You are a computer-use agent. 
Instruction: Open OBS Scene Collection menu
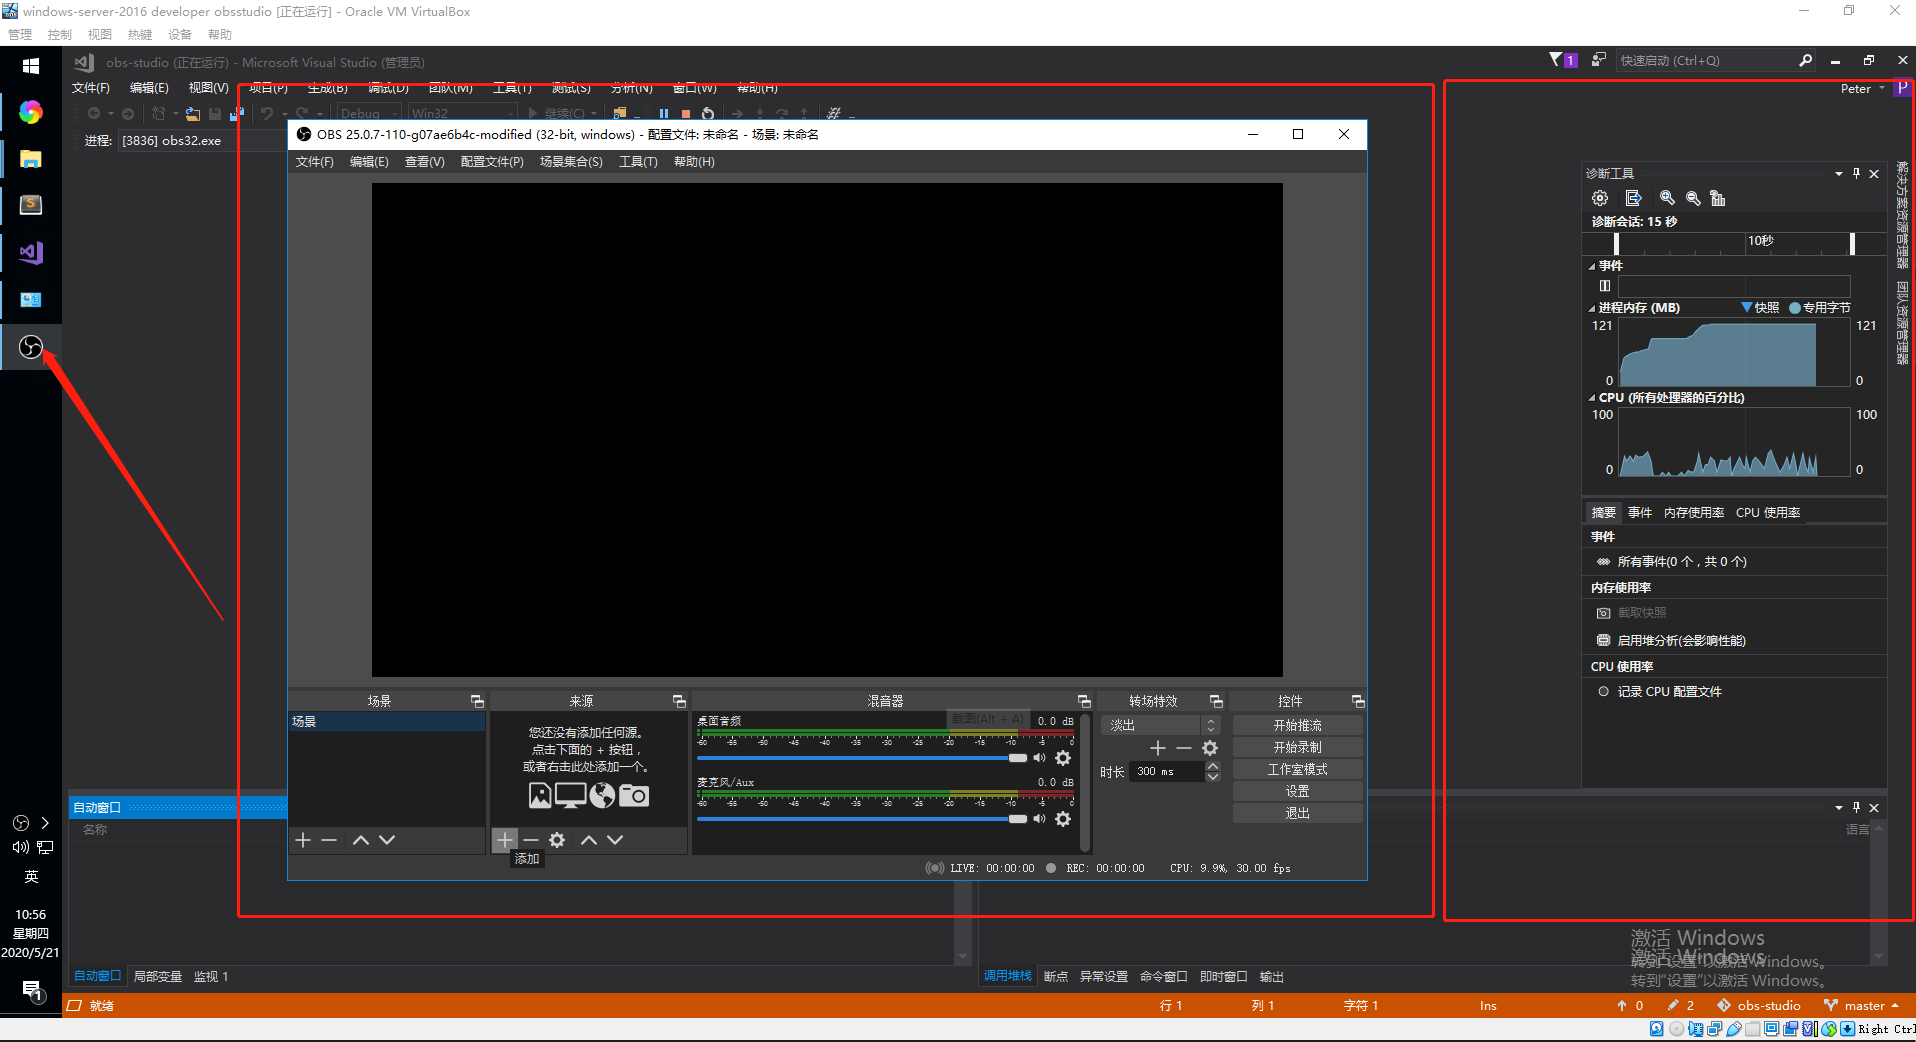coord(571,162)
